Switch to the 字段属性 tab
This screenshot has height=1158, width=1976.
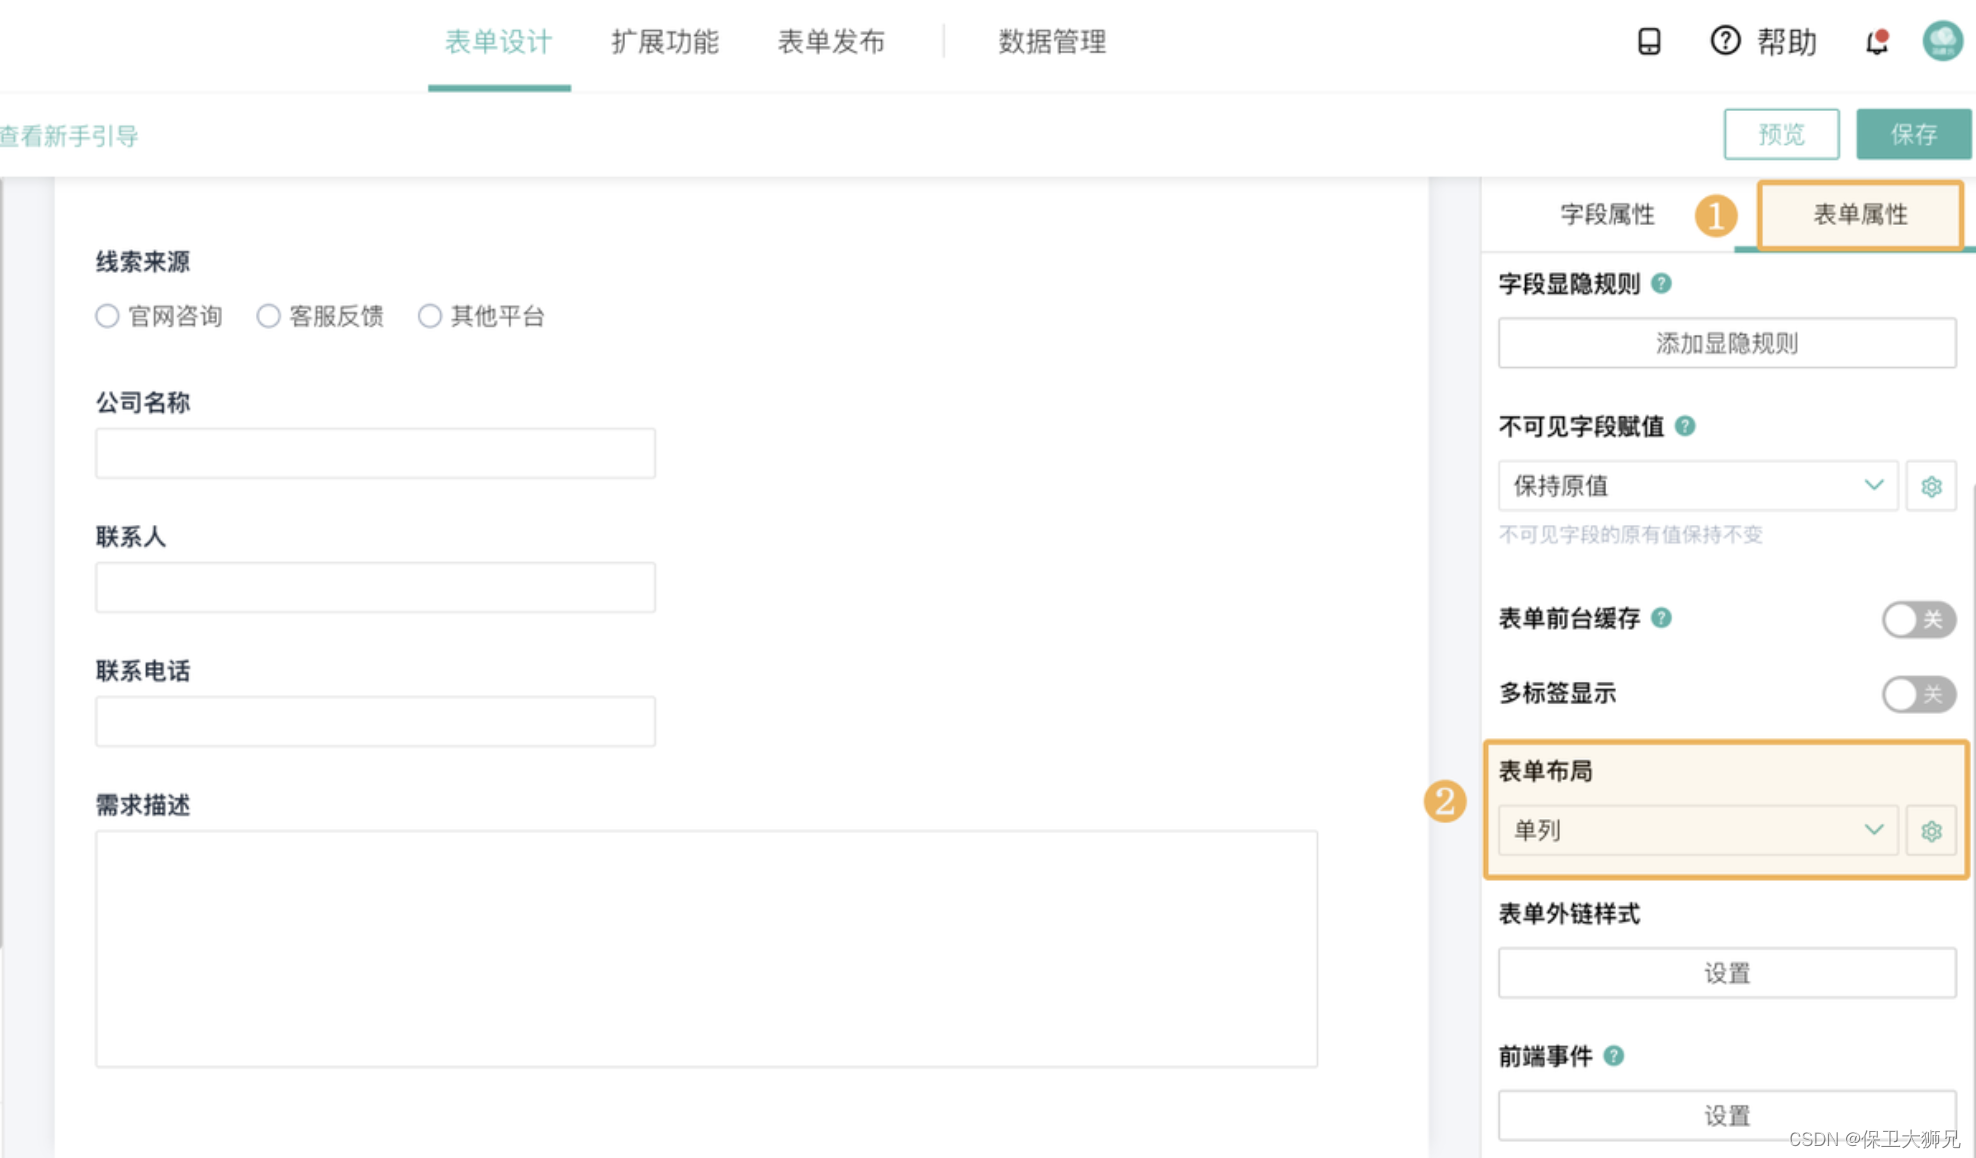(1607, 214)
